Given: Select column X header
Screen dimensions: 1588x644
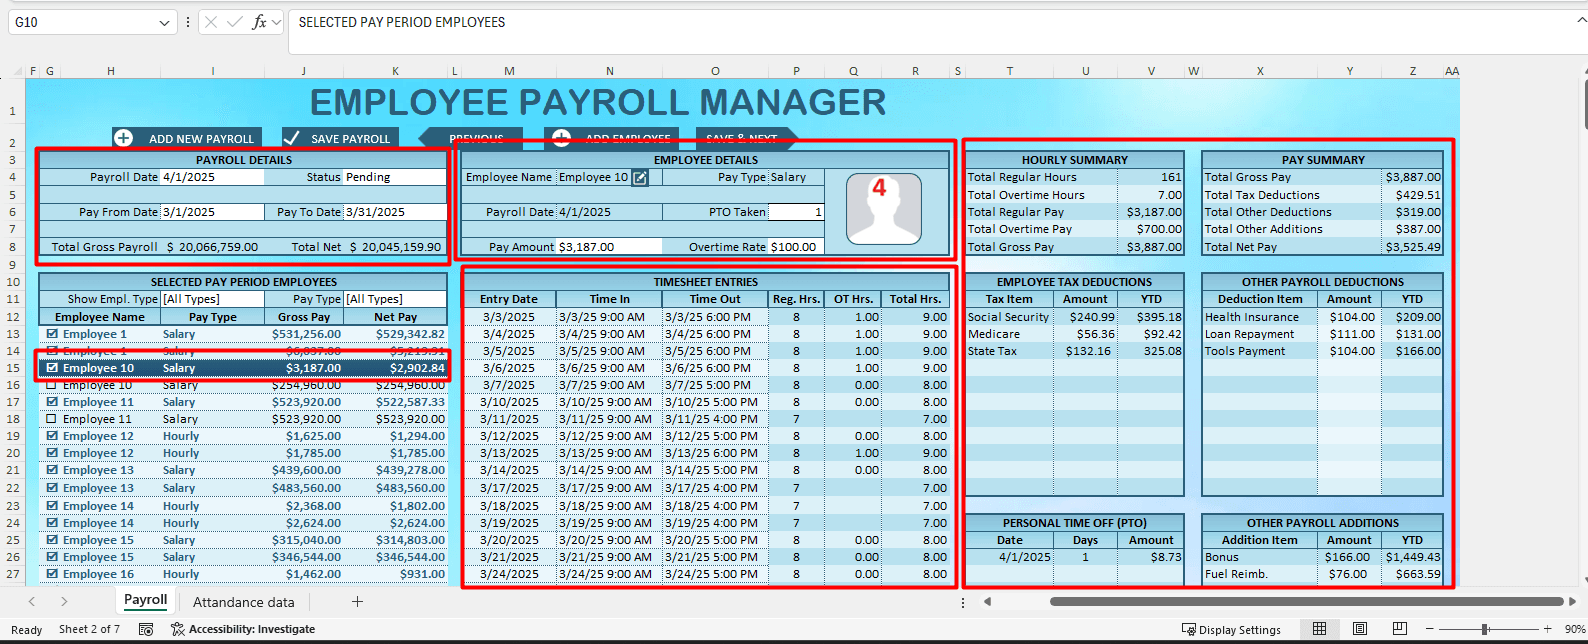Looking at the screenshot, I should point(1260,71).
